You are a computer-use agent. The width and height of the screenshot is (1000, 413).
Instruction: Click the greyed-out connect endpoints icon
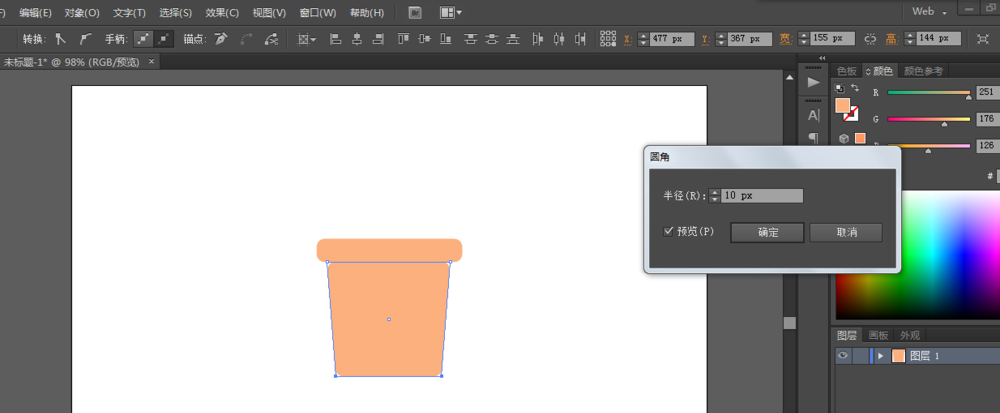click(246, 40)
